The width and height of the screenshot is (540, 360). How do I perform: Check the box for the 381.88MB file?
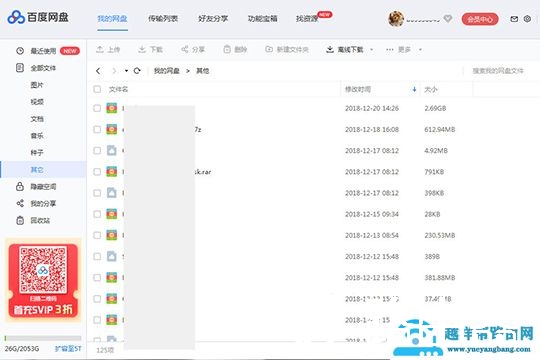click(97, 278)
